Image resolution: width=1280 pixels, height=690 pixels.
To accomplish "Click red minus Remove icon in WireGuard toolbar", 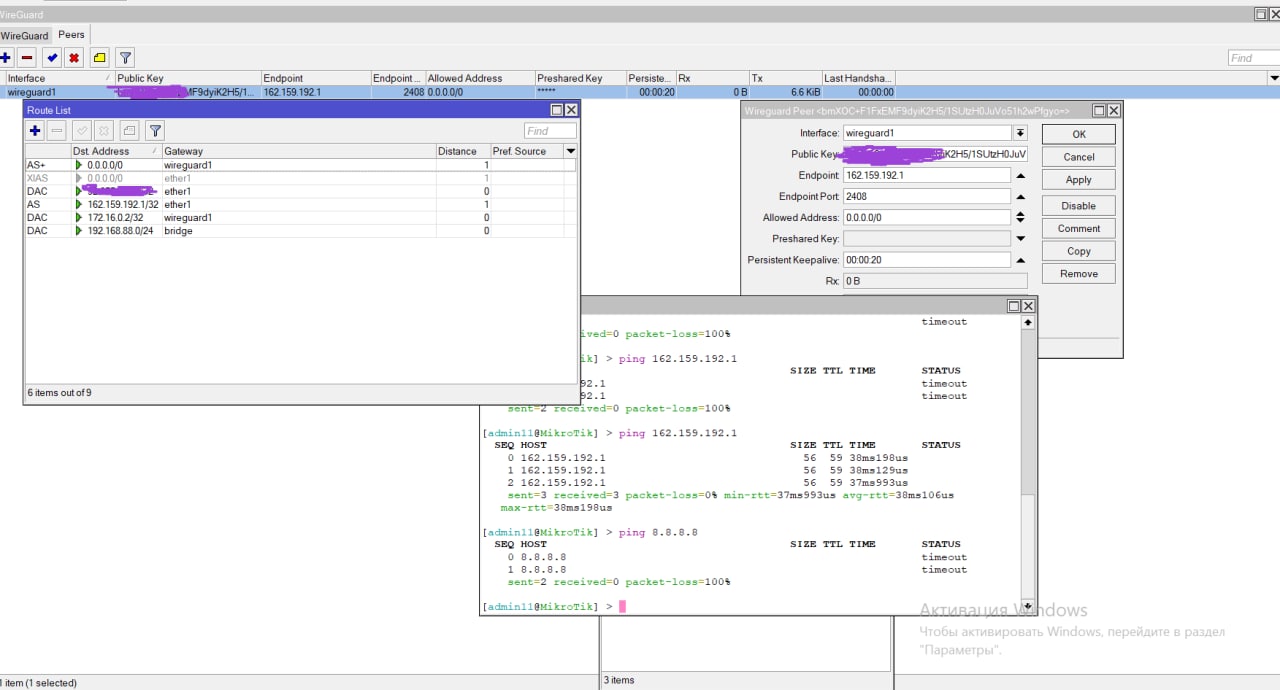I will tap(27, 58).
